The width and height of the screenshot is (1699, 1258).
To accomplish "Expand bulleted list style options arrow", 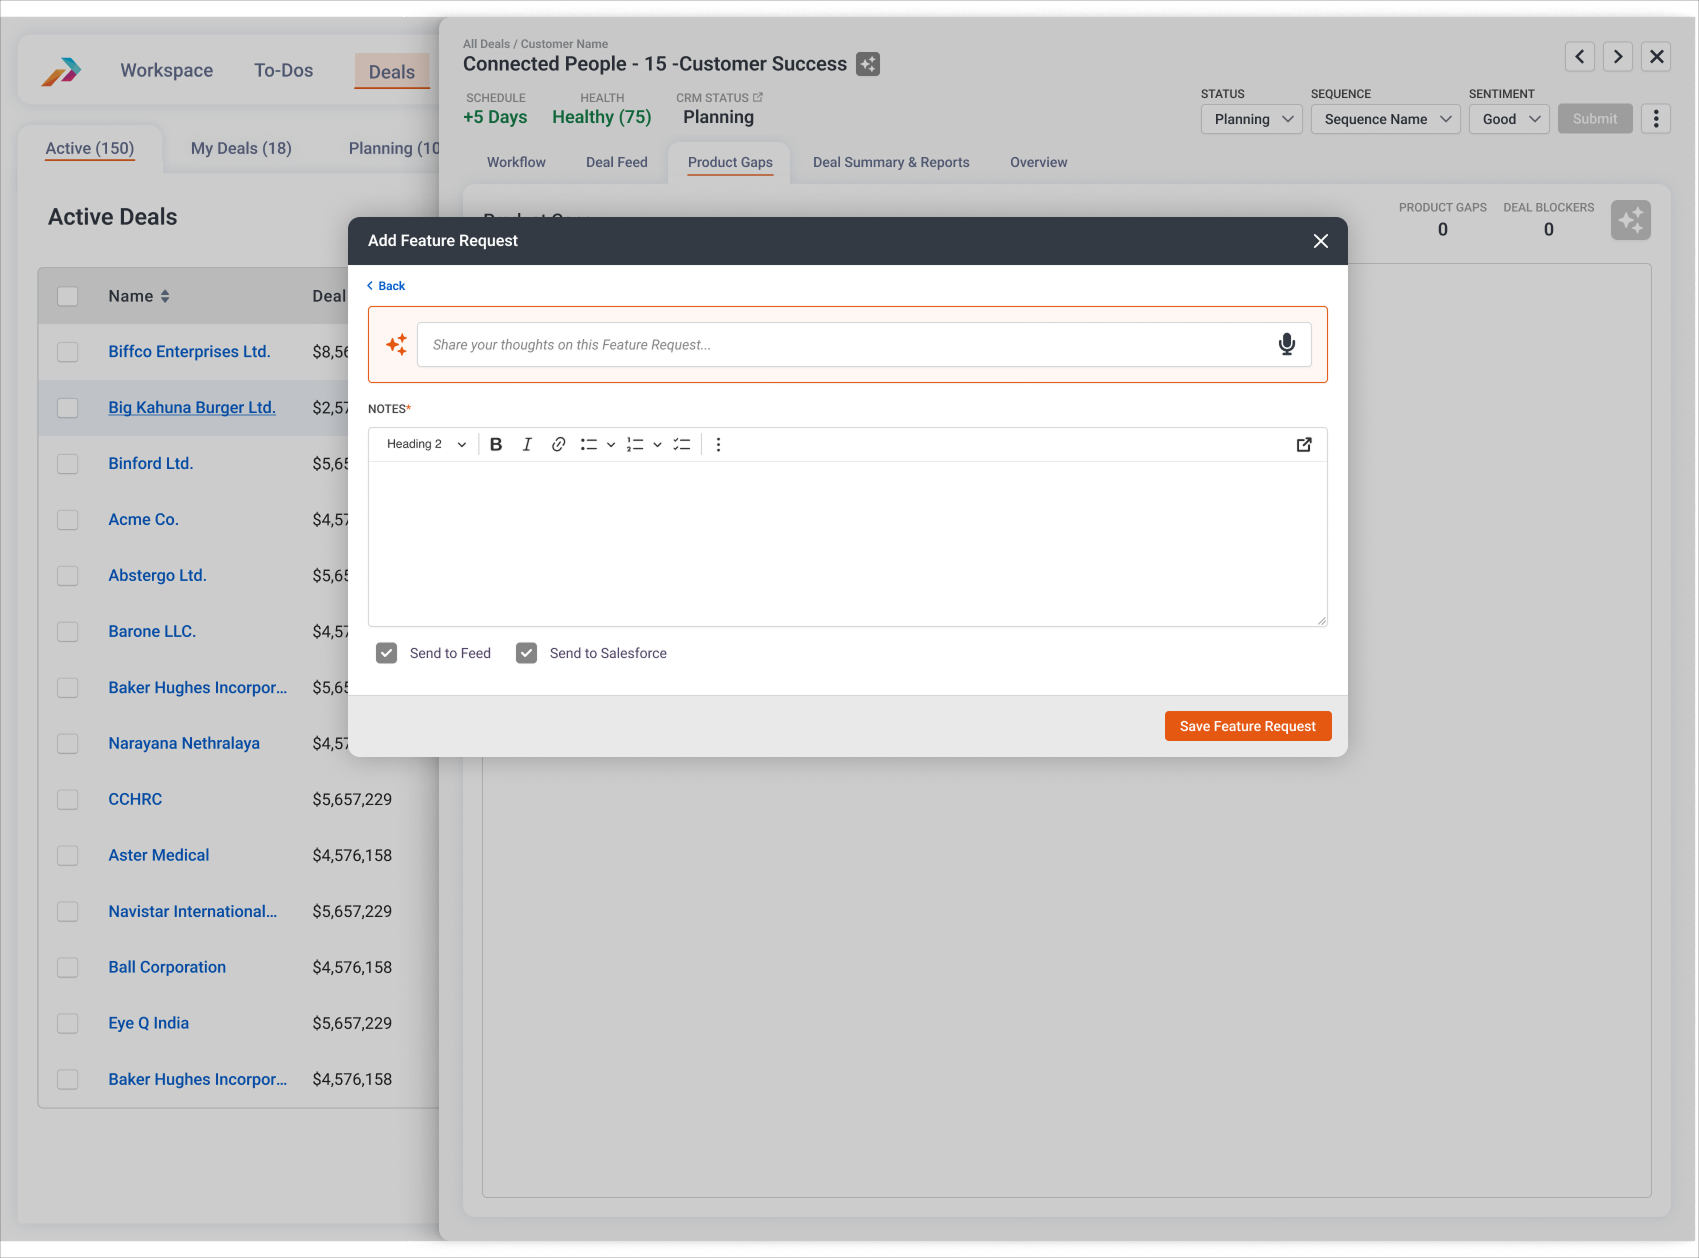I will click(611, 445).
